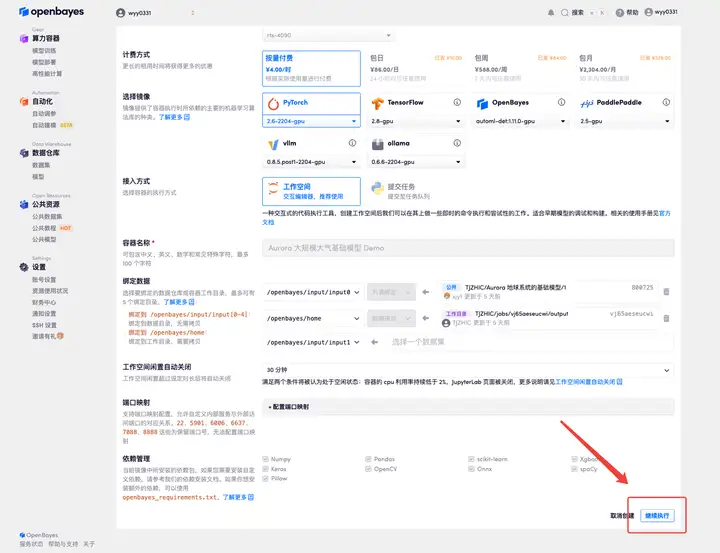
Task: Choose 按量付费 billing option
Action: (311, 68)
